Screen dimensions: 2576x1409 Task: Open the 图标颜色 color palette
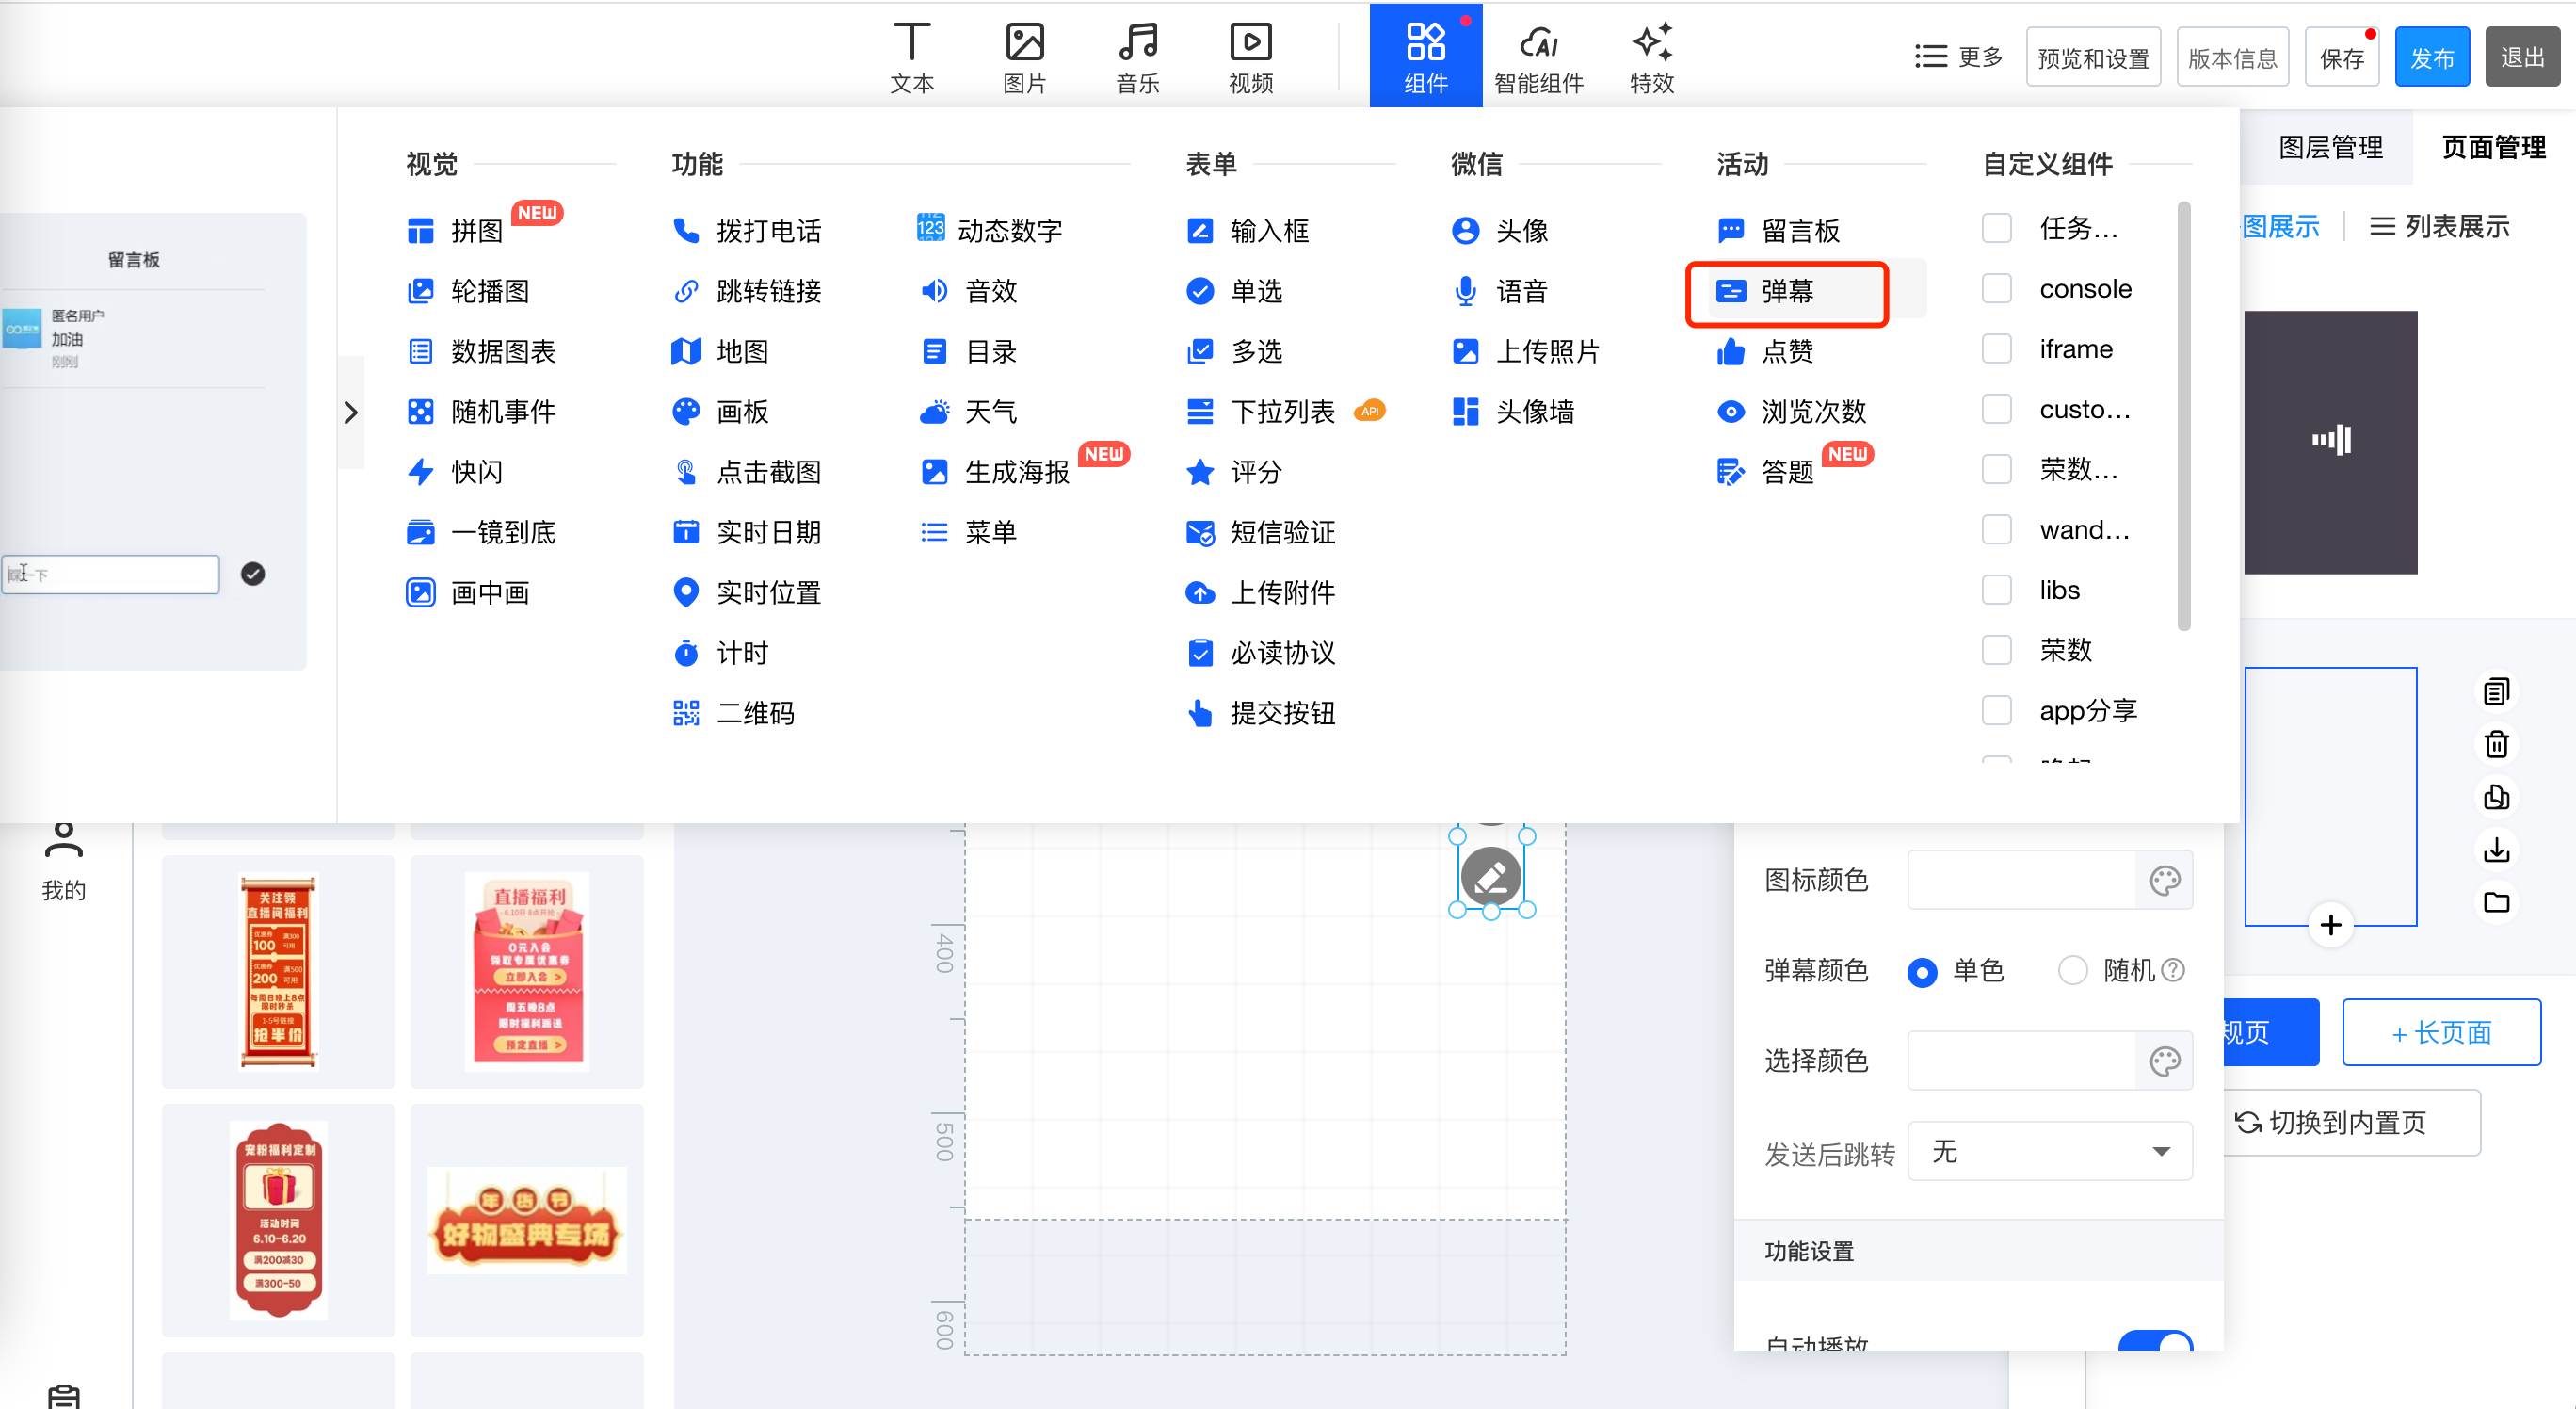coord(2164,880)
